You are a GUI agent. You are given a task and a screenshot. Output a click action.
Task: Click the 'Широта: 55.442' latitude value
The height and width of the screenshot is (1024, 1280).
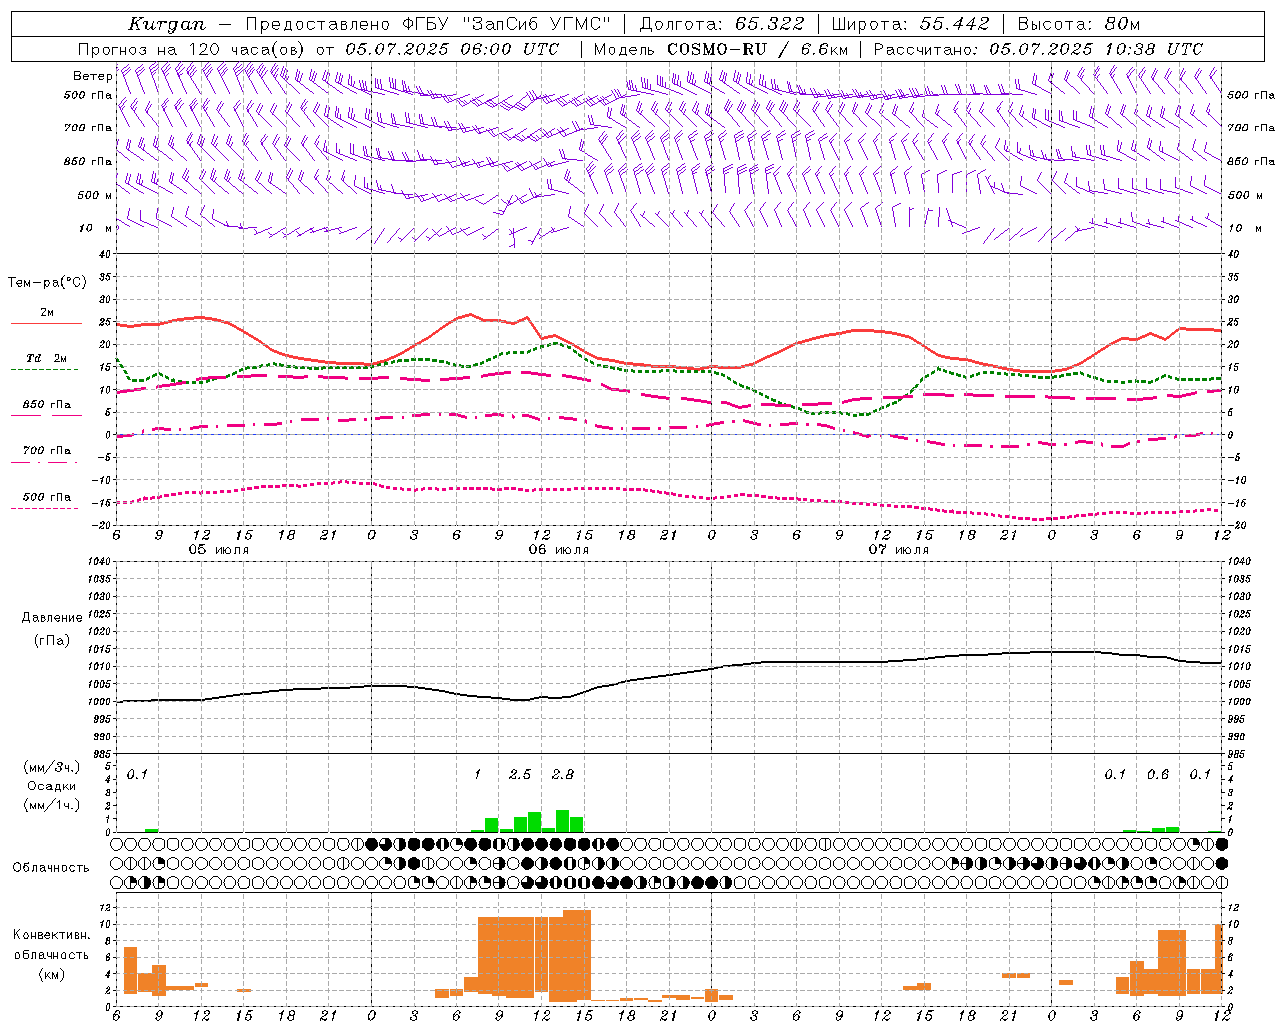tap(911, 24)
